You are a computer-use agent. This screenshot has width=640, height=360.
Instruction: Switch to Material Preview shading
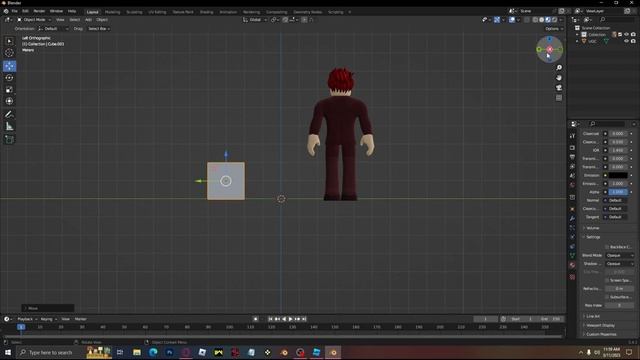(548, 20)
